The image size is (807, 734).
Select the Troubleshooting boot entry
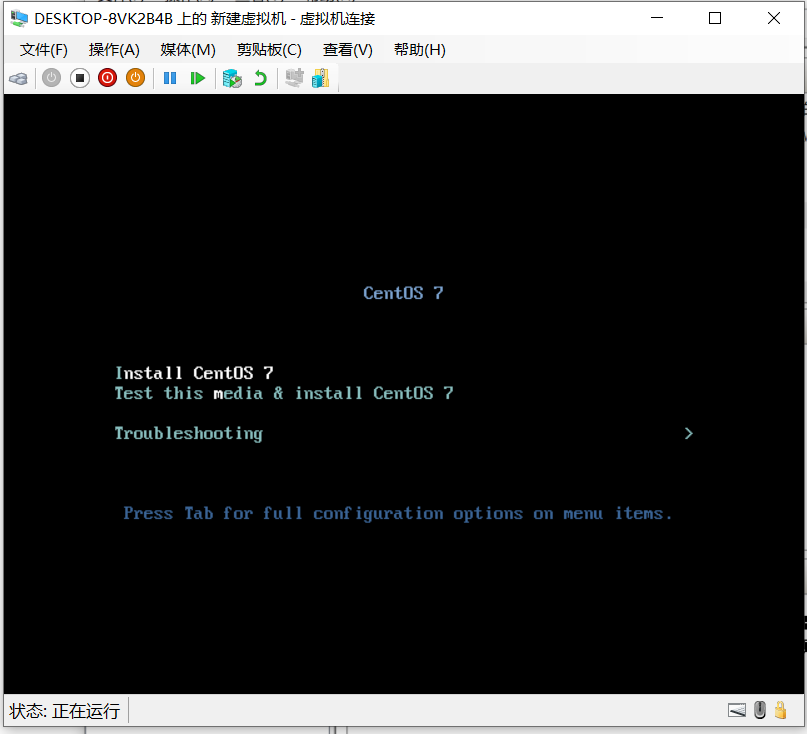[188, 433]
